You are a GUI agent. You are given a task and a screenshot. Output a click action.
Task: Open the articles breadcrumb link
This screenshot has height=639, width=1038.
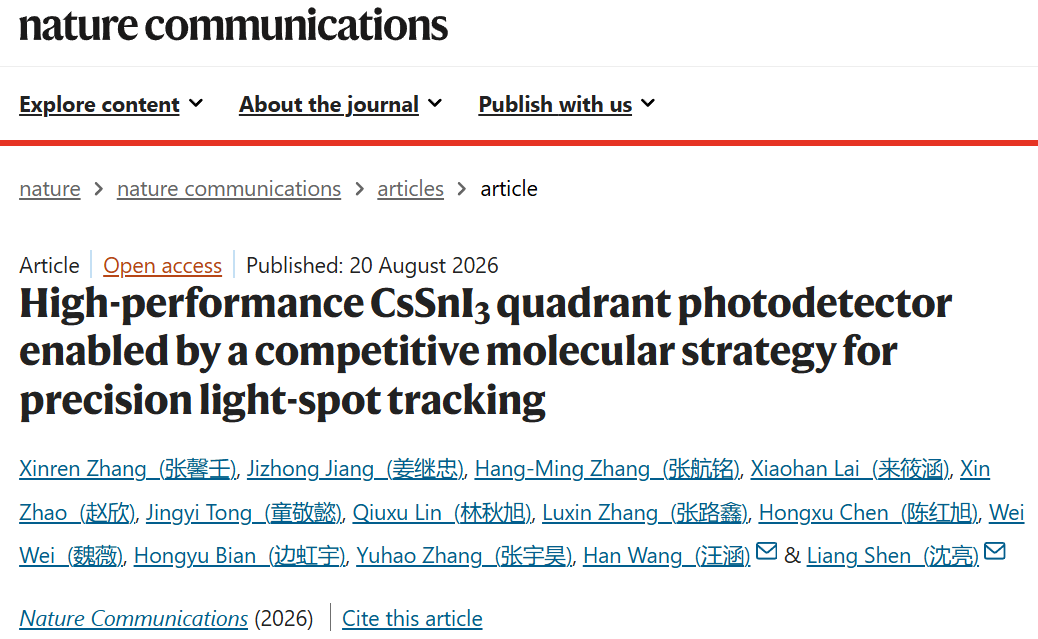coord(410,189)
